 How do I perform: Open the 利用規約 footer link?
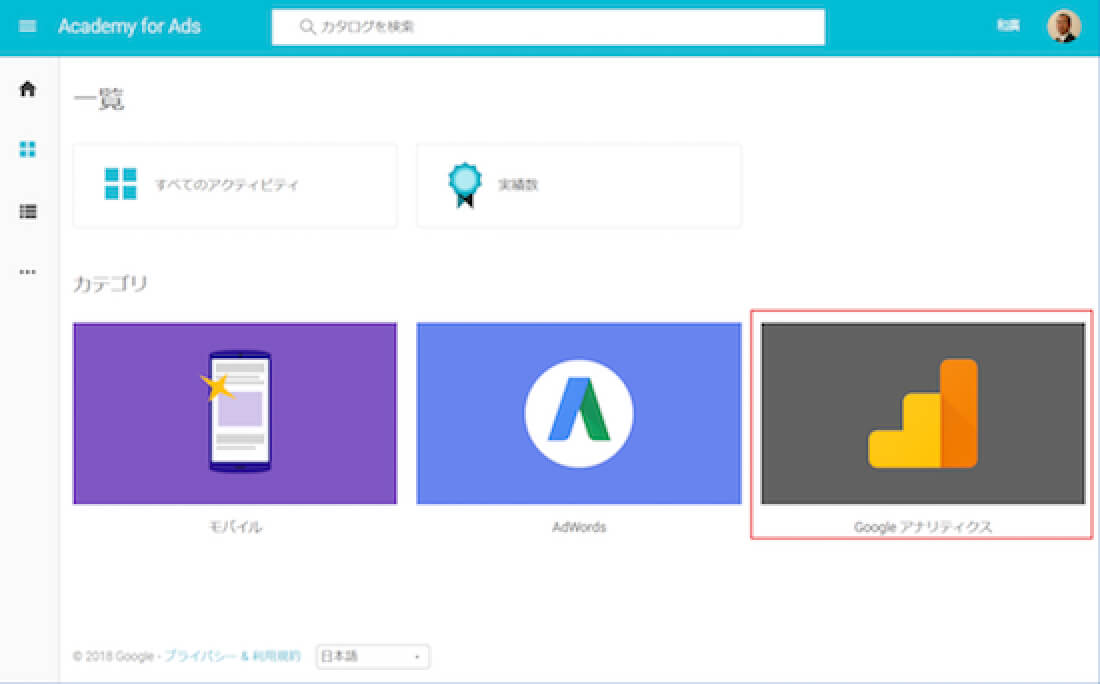pos(276,657)
